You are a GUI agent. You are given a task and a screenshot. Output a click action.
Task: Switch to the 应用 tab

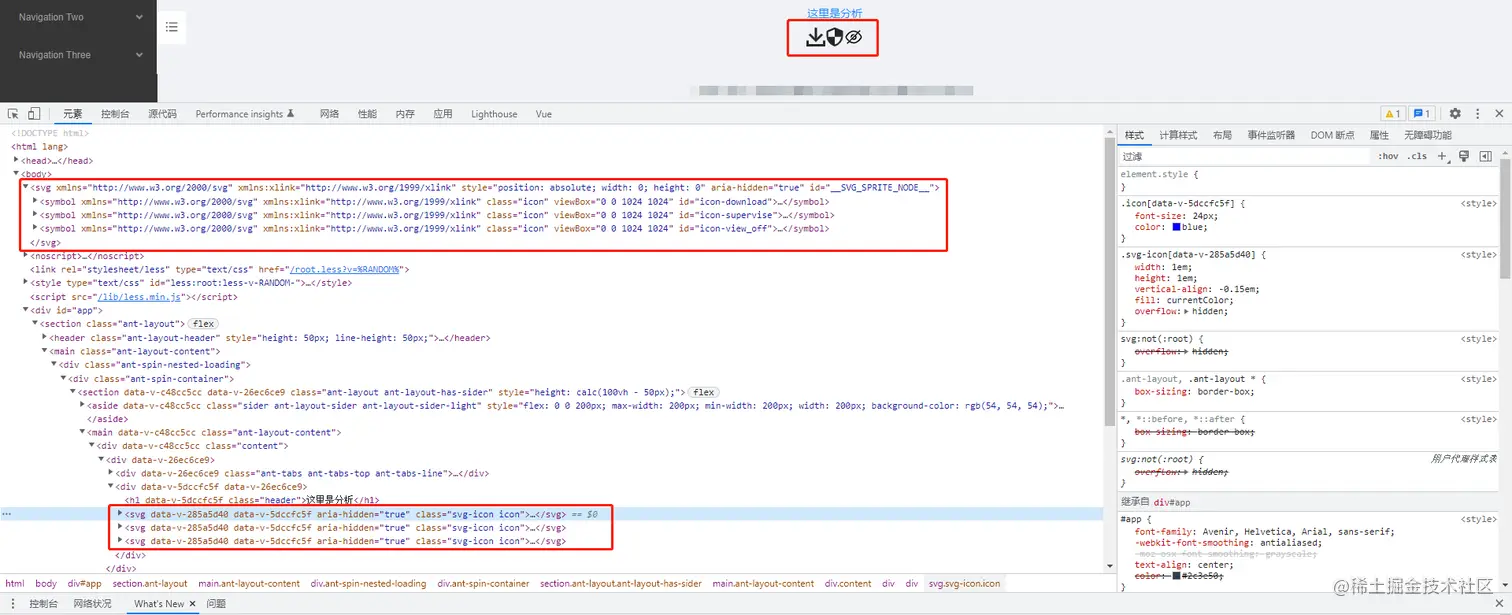[443, 114]
